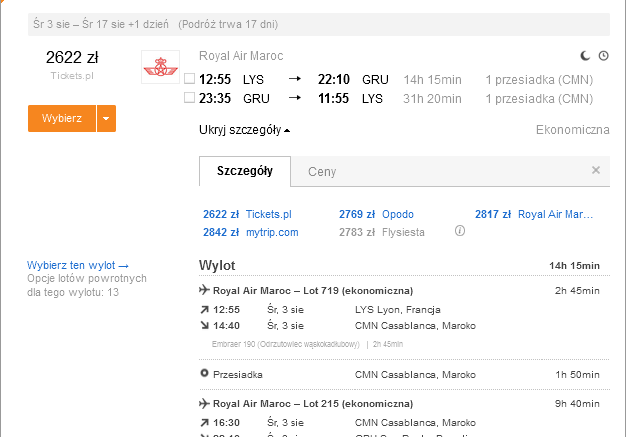Click the overnight flight moon icon
Image resolution: width=636 pixels, height=437 pixels.
(x=584, y=56)
